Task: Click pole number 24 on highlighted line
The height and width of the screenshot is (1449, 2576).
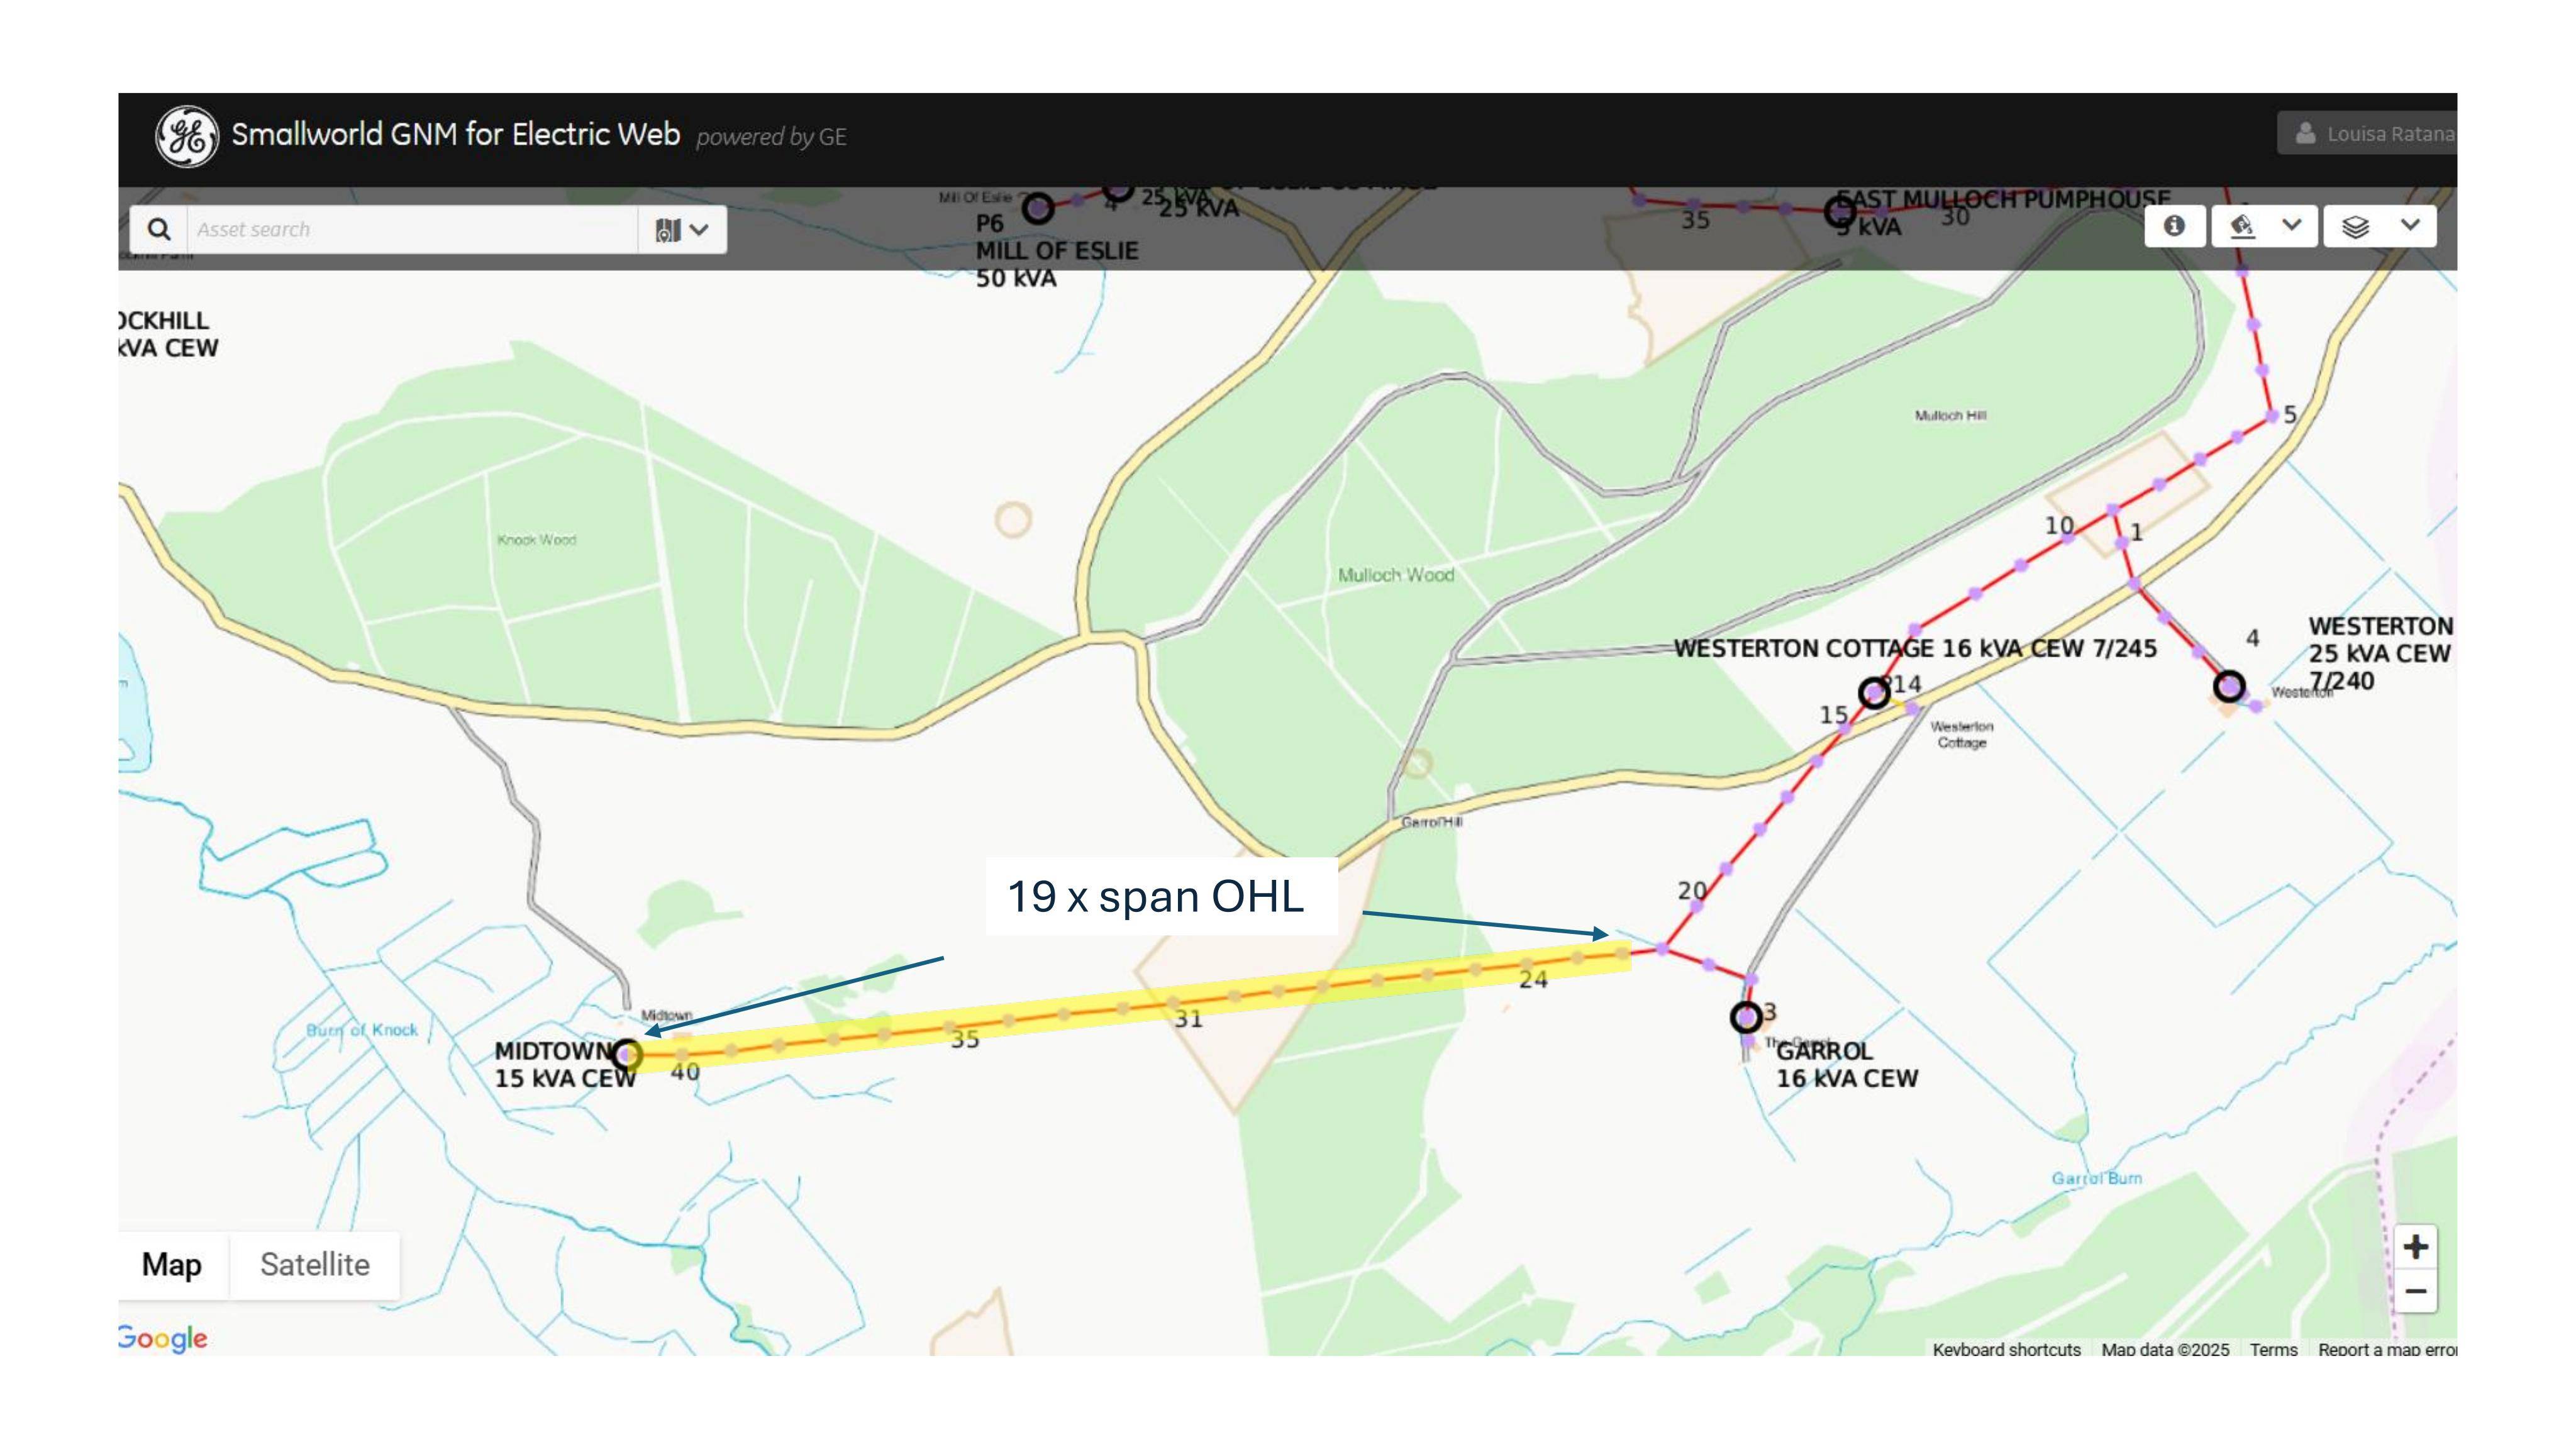Action: point(1533,979)
